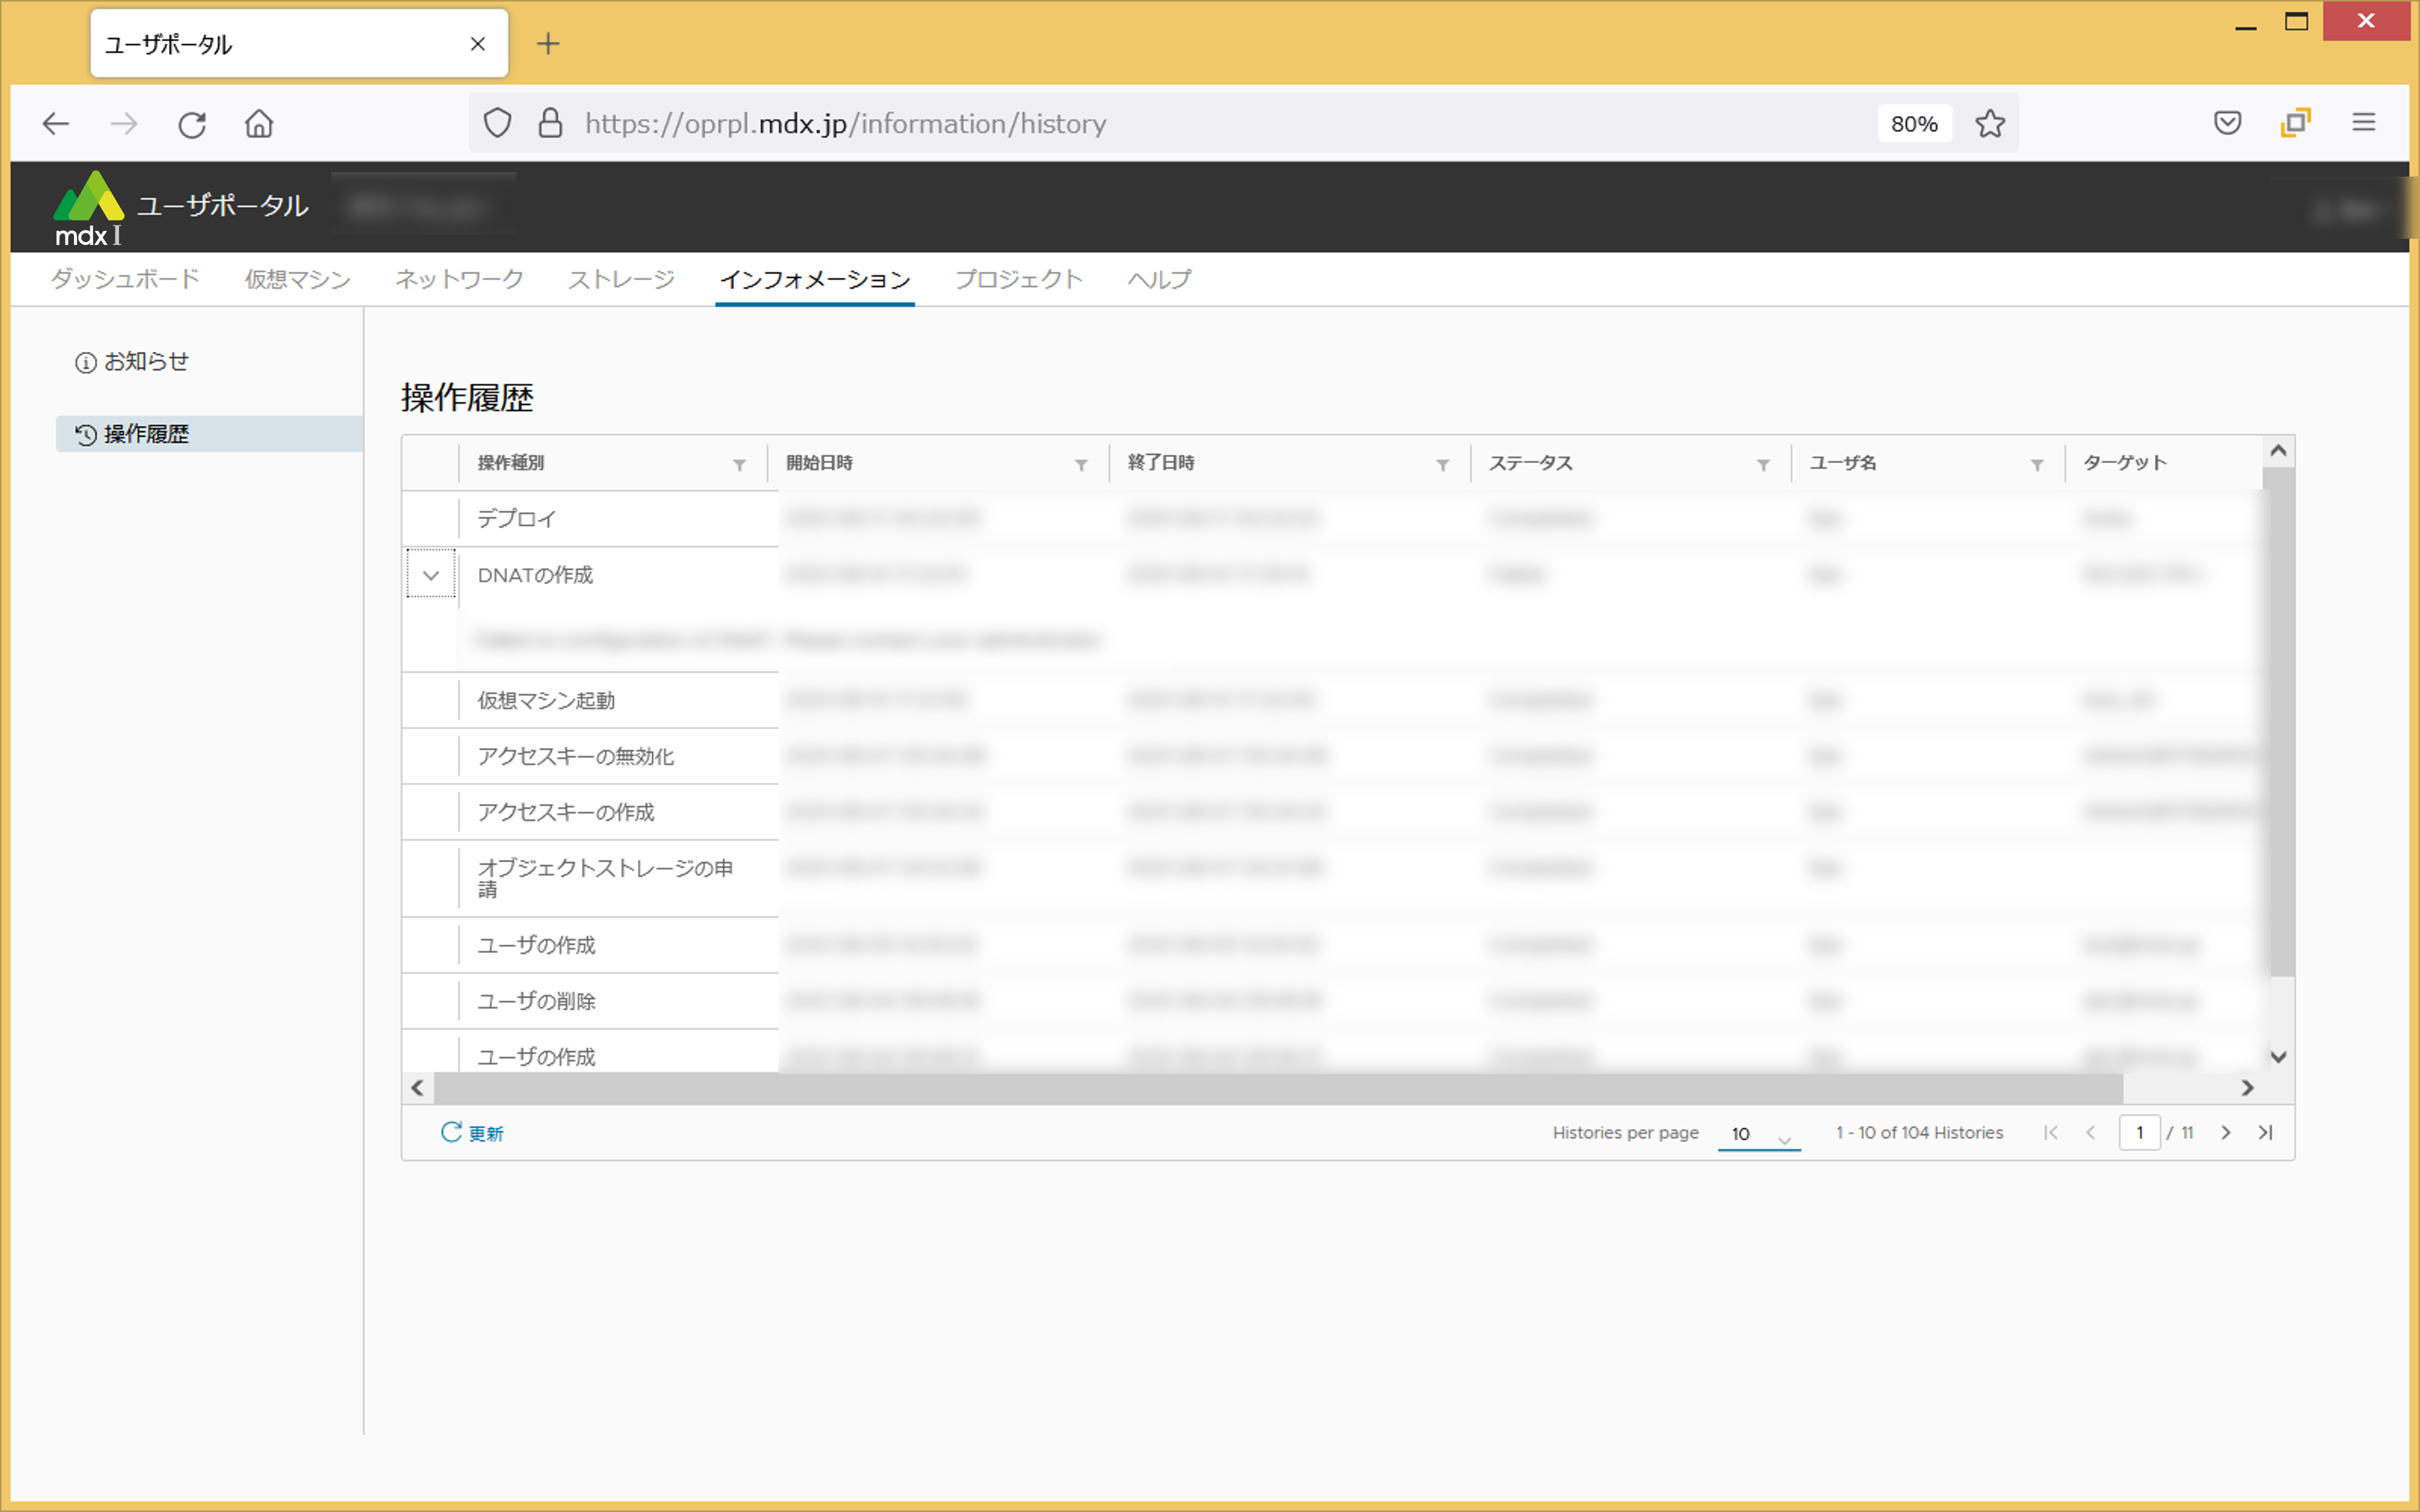Go to previous history page

(x=2090, y=1132)
